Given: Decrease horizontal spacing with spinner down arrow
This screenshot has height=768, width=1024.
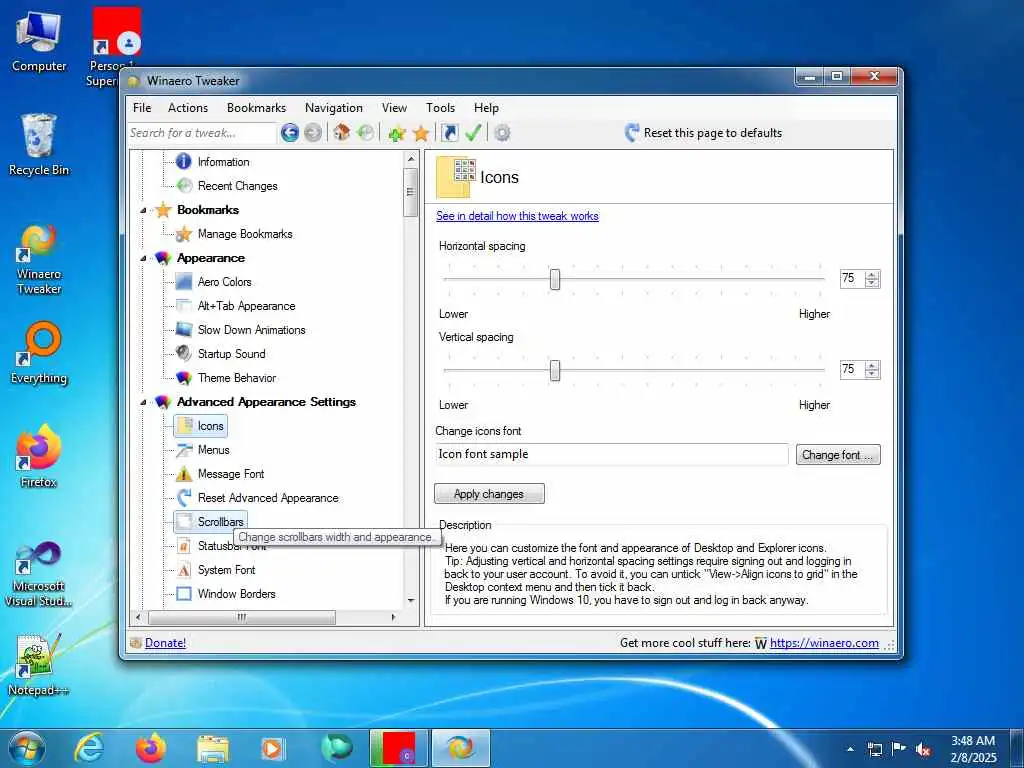Looking at the screenshot, I should point(872,283).
